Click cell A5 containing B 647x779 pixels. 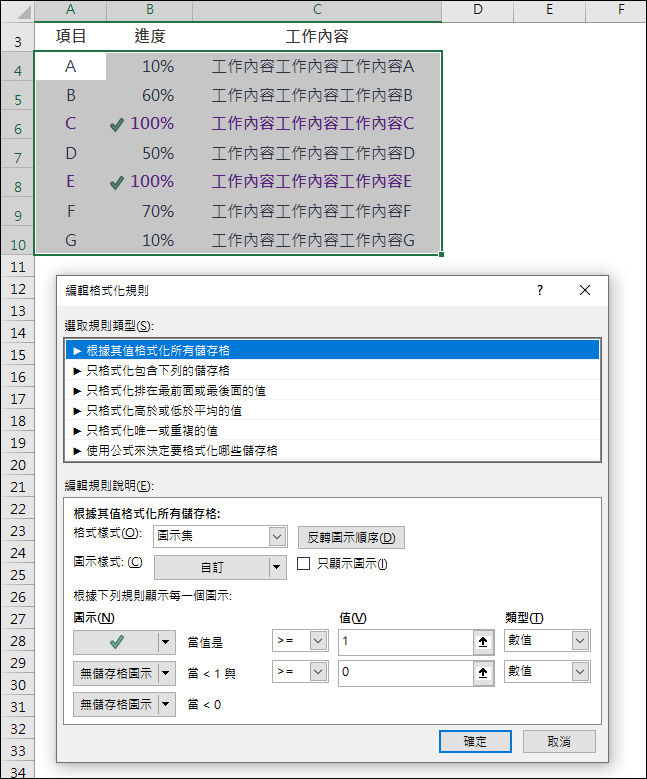coord(71,95)
